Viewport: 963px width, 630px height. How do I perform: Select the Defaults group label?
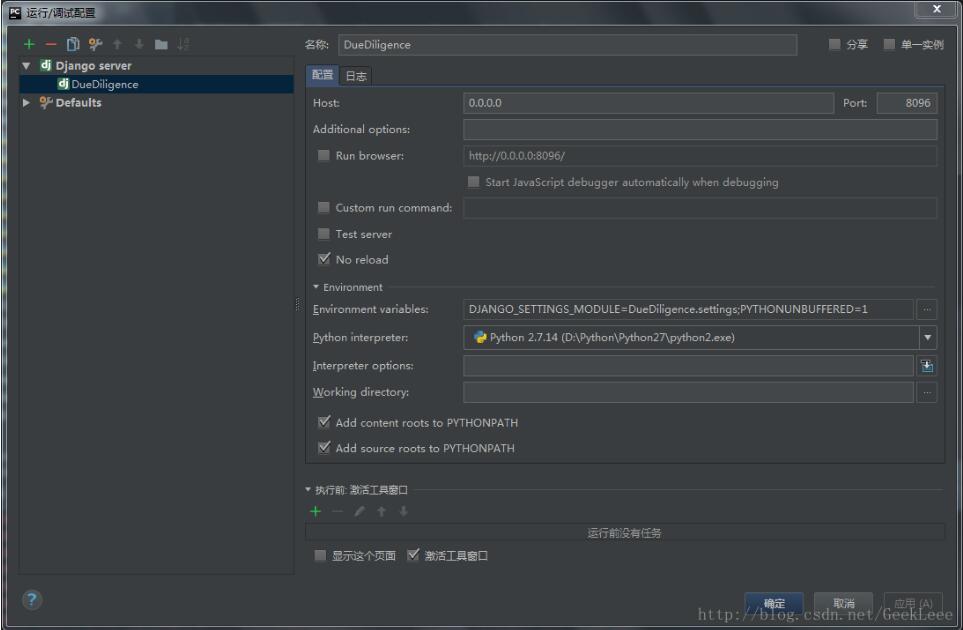click(x=79, y=103)
